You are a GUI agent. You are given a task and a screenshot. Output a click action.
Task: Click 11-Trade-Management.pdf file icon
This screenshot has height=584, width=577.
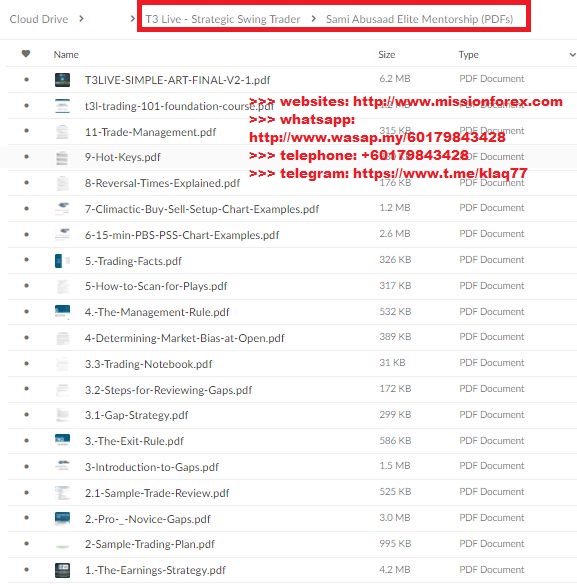pos(62,132)
